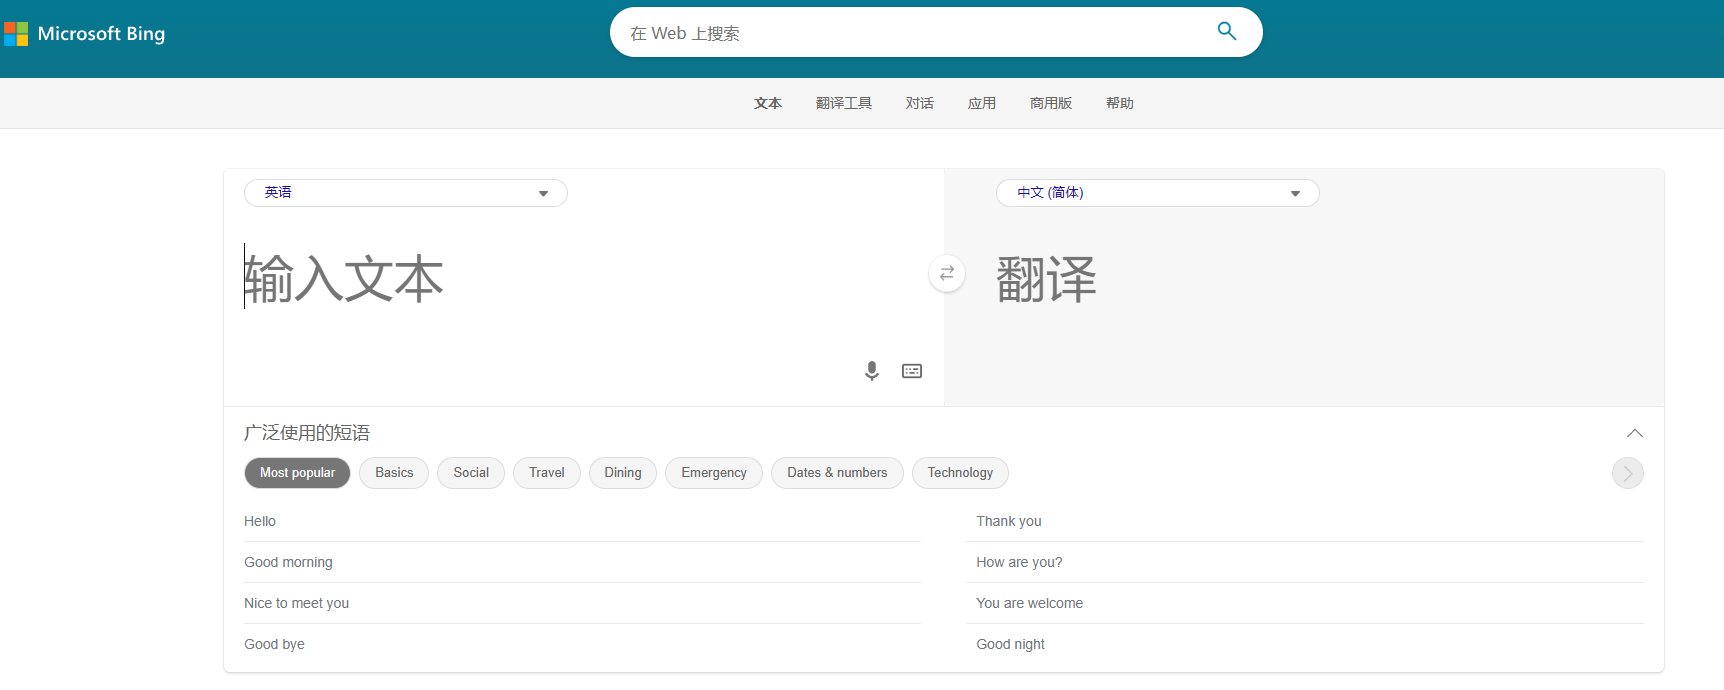This screenshot has height=690, width=1724.
Task: Start voice input with microphone icon
Action: pyautogui.click(x=872, y=371)
